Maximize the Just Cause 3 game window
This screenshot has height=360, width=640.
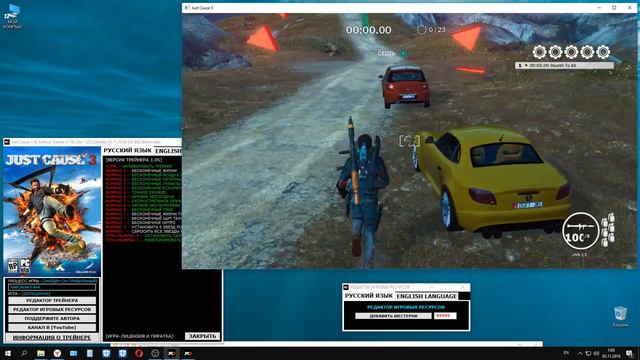click(x=614, y=8)
